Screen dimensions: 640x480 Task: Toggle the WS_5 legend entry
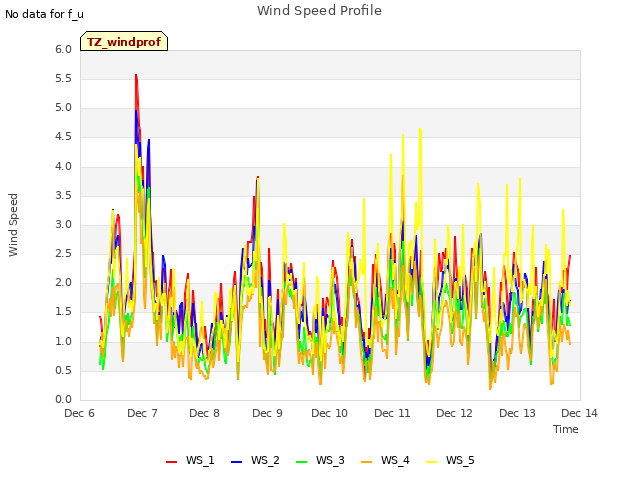450,461
